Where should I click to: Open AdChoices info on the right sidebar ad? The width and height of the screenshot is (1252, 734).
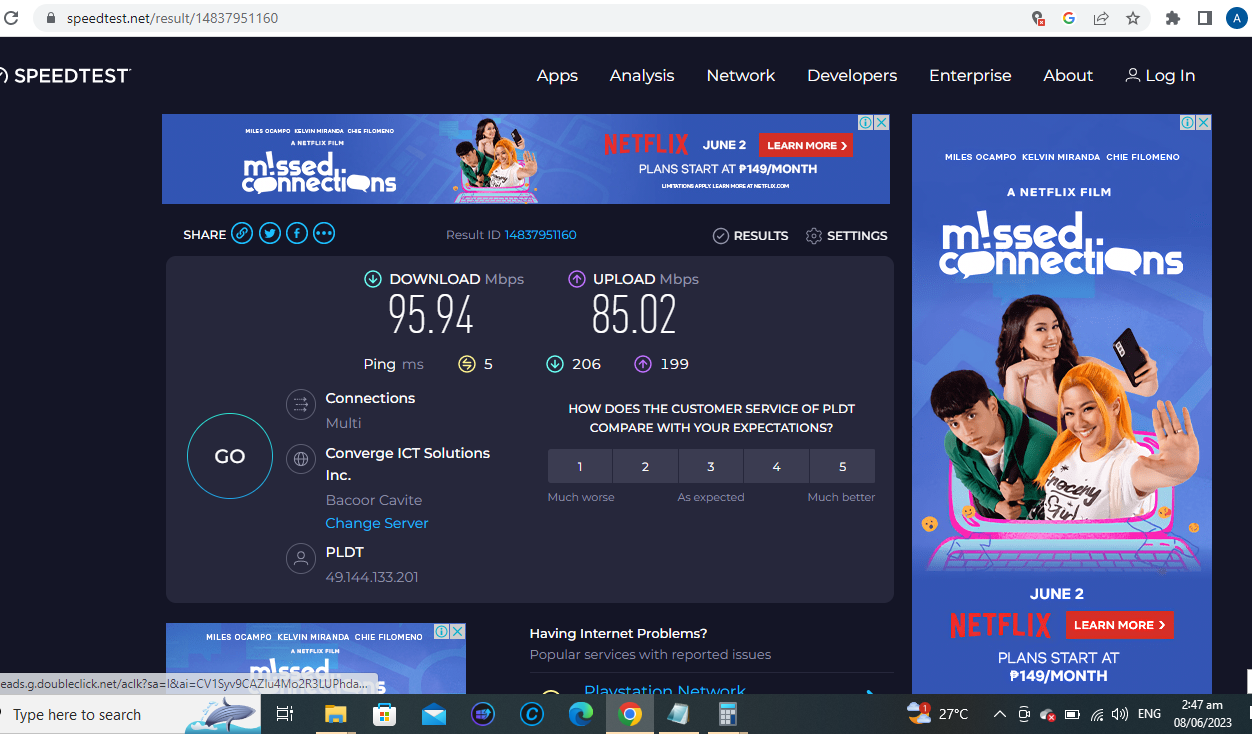click(1188, 122)
